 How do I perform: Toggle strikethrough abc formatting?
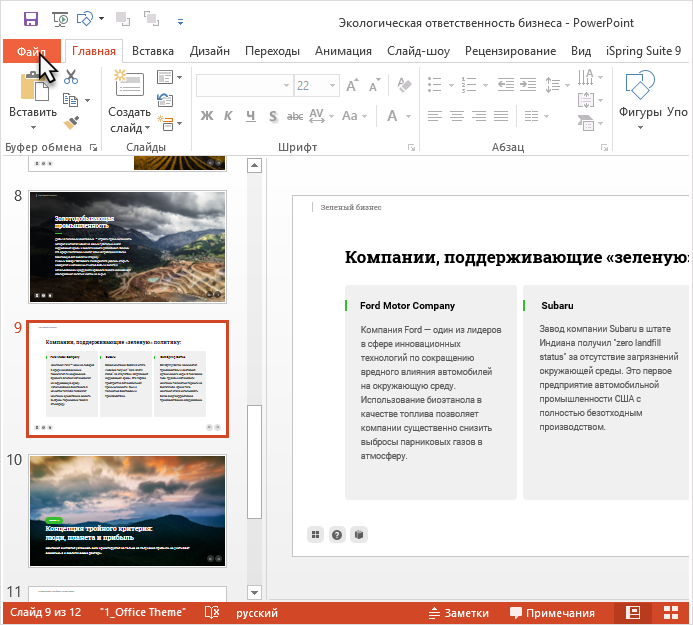(295, 116)
